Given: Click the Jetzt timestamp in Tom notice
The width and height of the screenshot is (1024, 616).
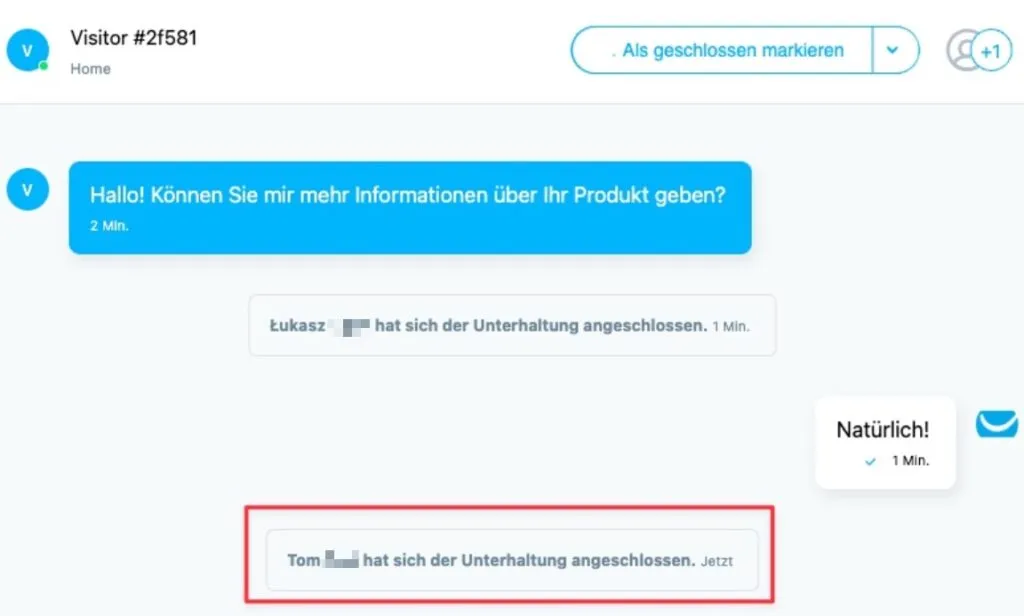Looking at the screenshot, I should click(x=716, y=561).
